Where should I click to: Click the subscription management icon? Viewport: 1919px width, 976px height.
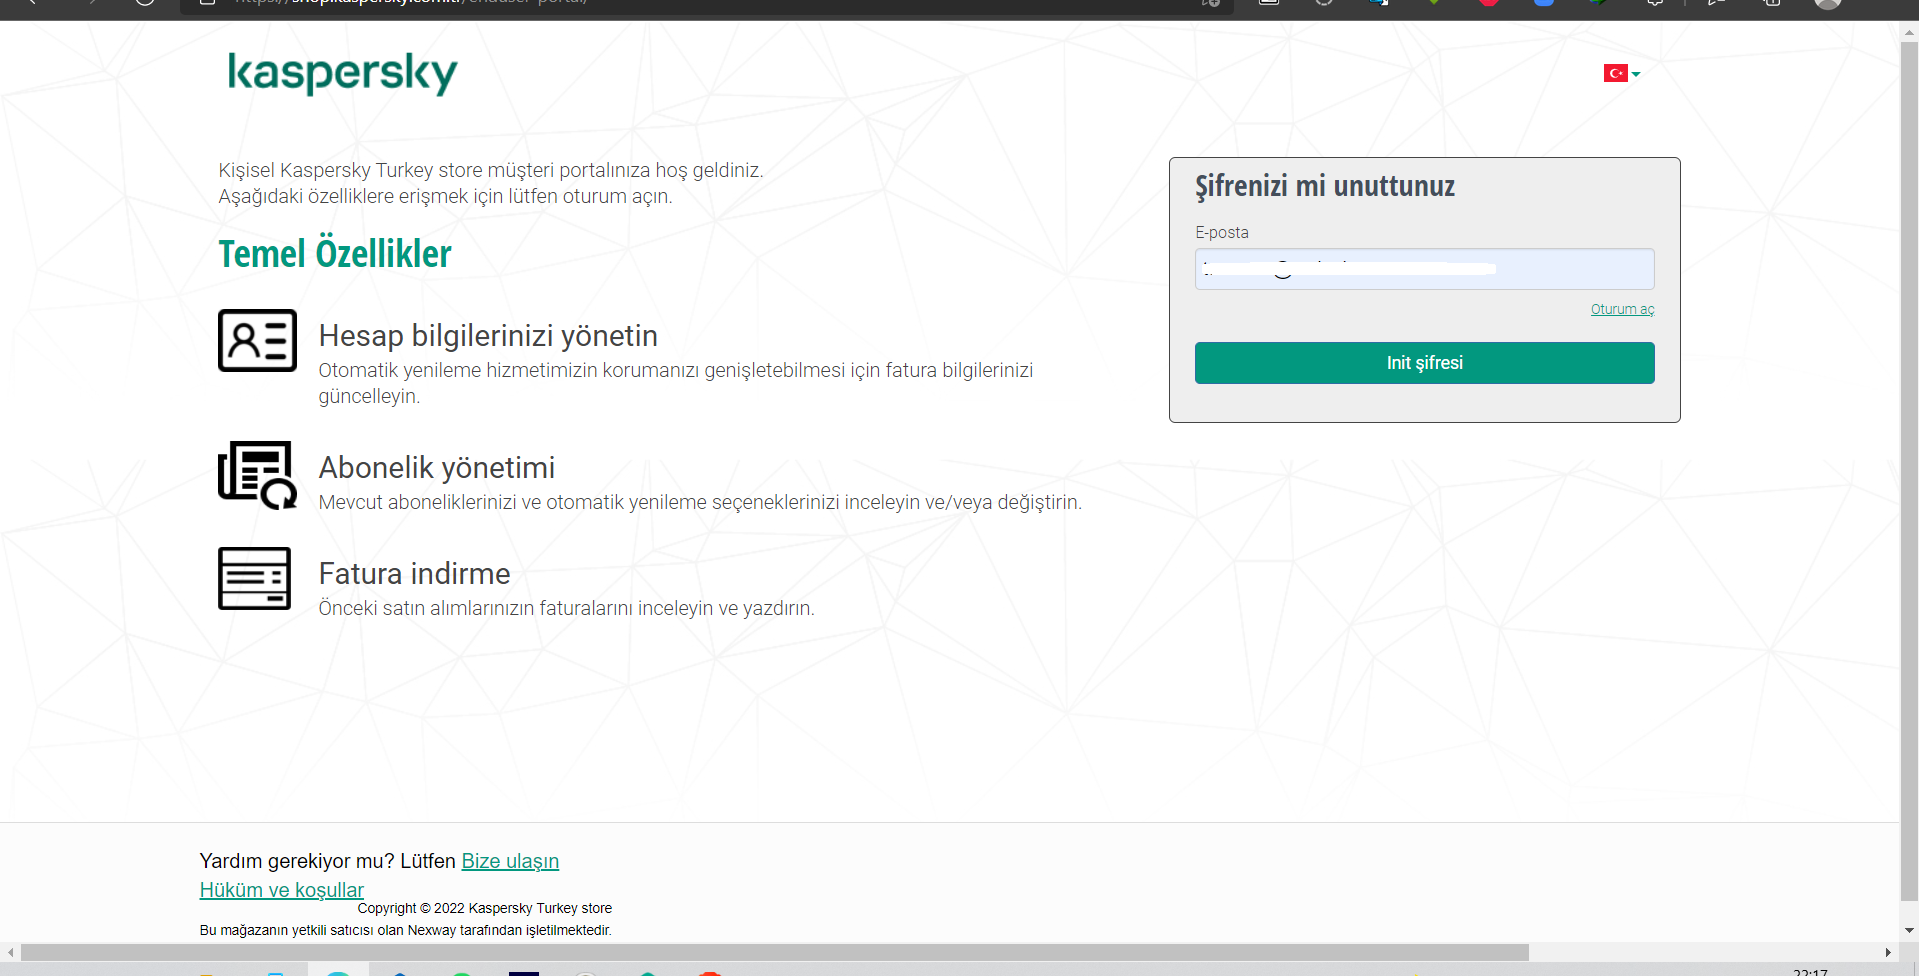pos(257,475)
